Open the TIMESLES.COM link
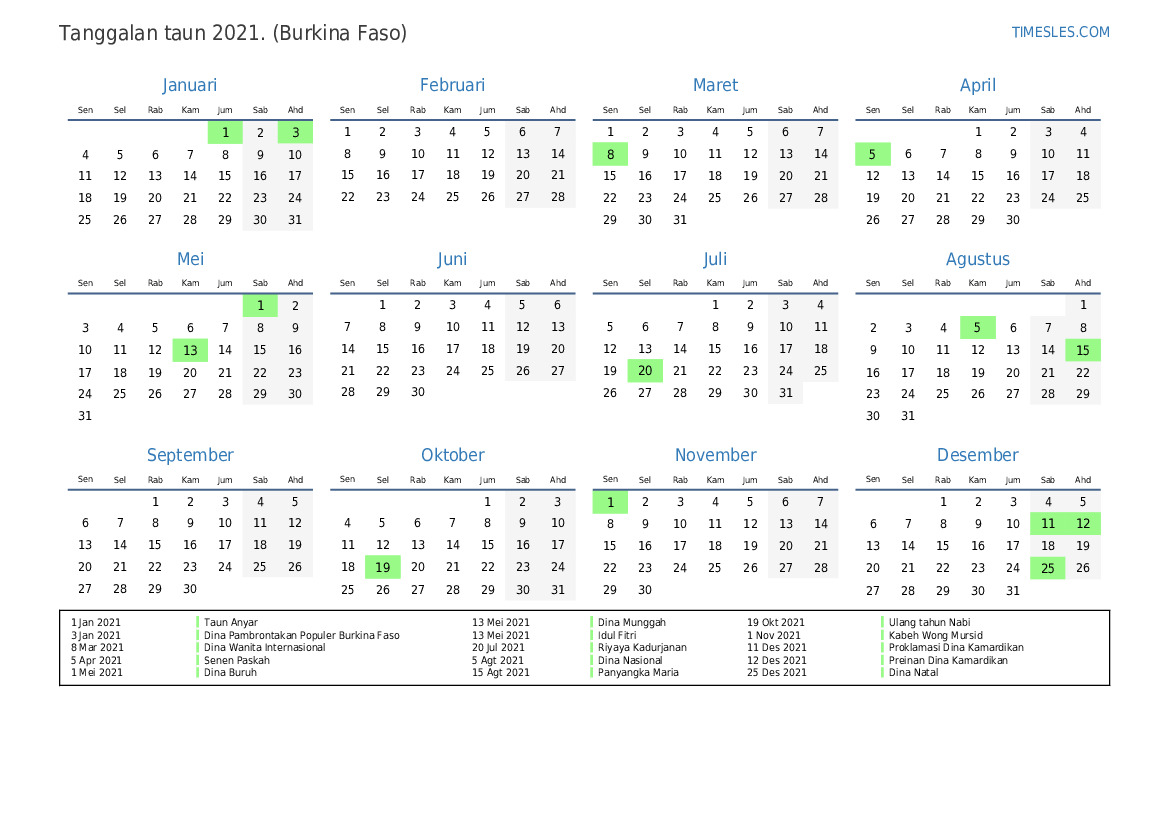Viewport: 1169px width, 827px height. pos(1060,32)
